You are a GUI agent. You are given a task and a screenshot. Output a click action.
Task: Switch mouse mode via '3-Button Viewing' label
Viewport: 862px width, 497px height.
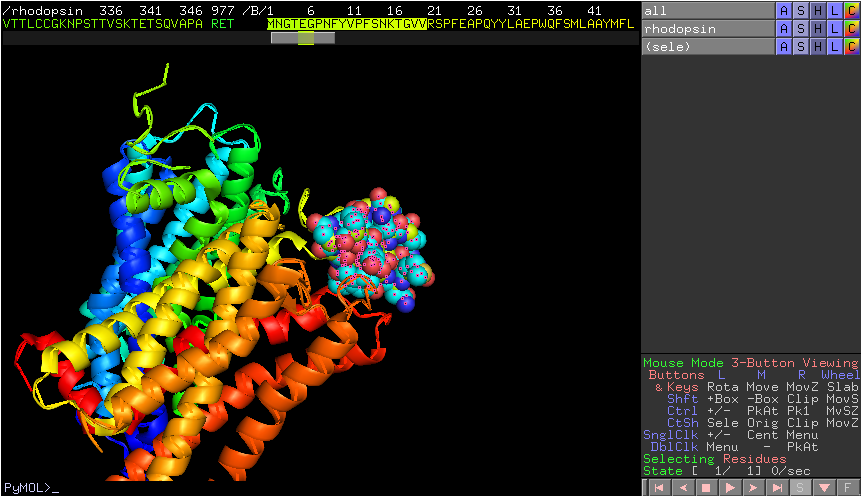[x=795, y=363]
